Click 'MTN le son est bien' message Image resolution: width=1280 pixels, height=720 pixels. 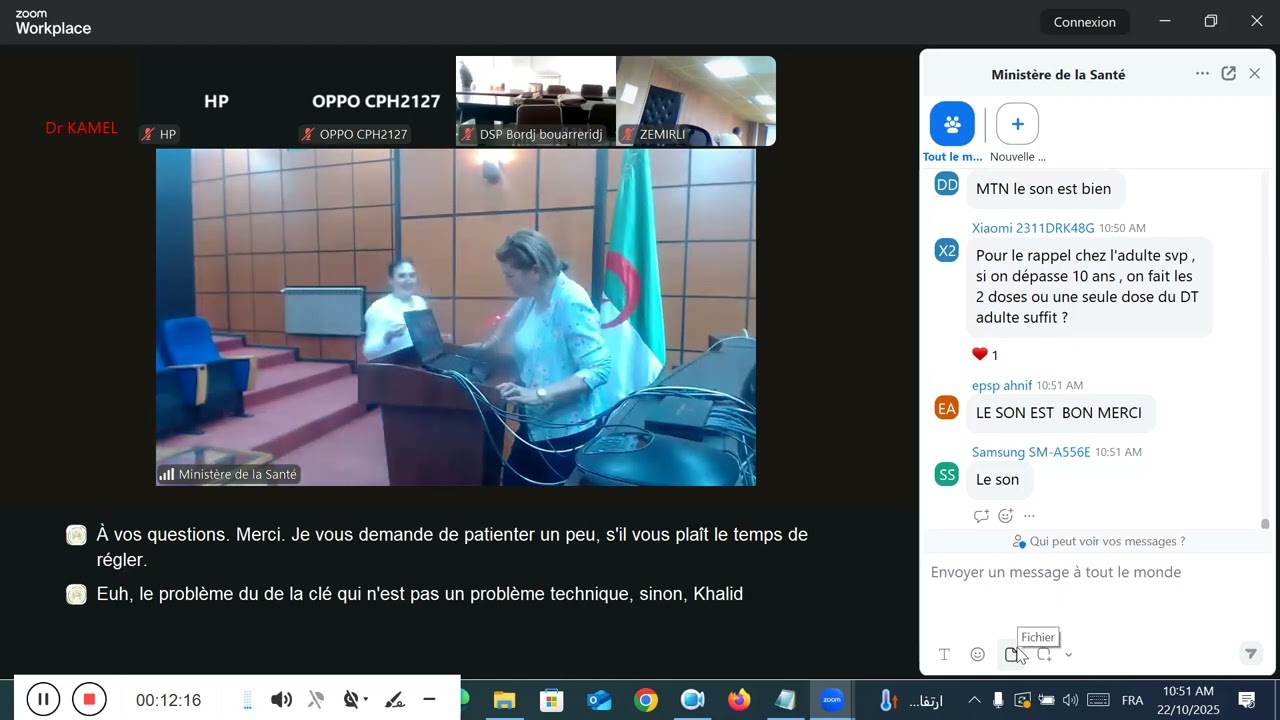[1044, 188]
